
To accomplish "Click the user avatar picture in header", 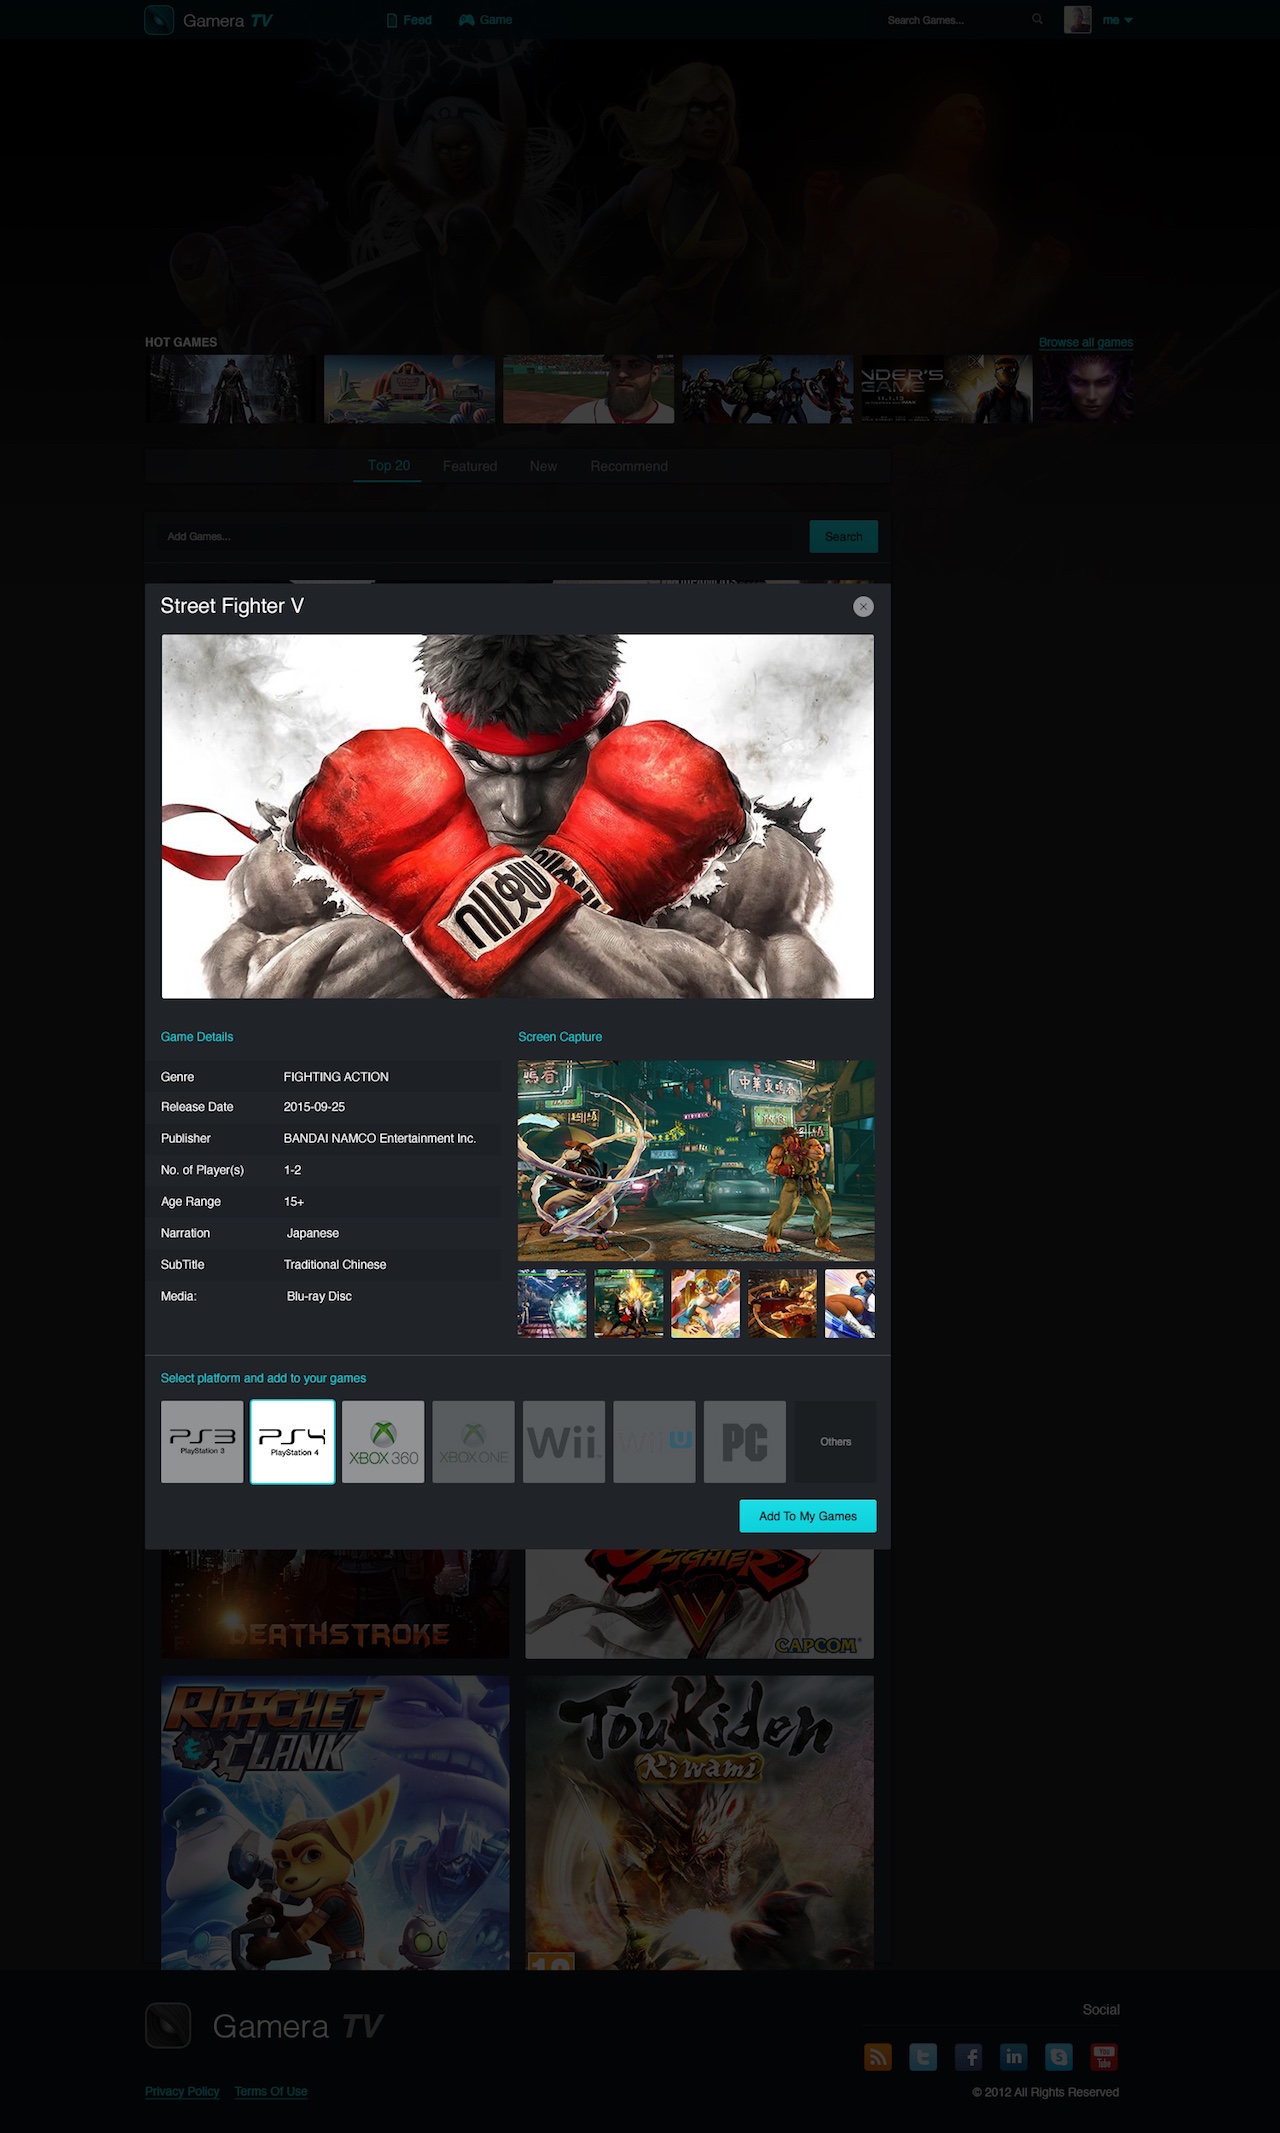I will [1077, 19].
